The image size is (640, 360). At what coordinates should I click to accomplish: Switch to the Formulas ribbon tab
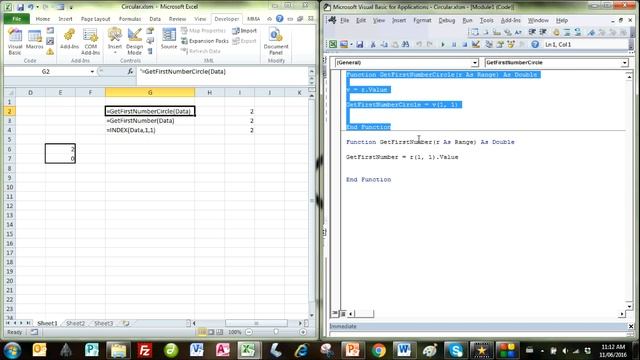pos(130,19)
